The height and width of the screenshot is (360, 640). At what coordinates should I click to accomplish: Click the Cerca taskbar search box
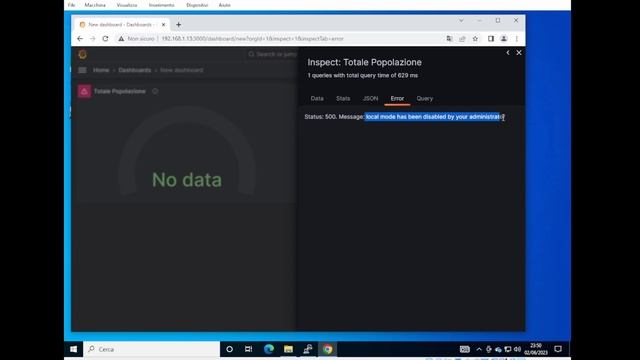151,349
